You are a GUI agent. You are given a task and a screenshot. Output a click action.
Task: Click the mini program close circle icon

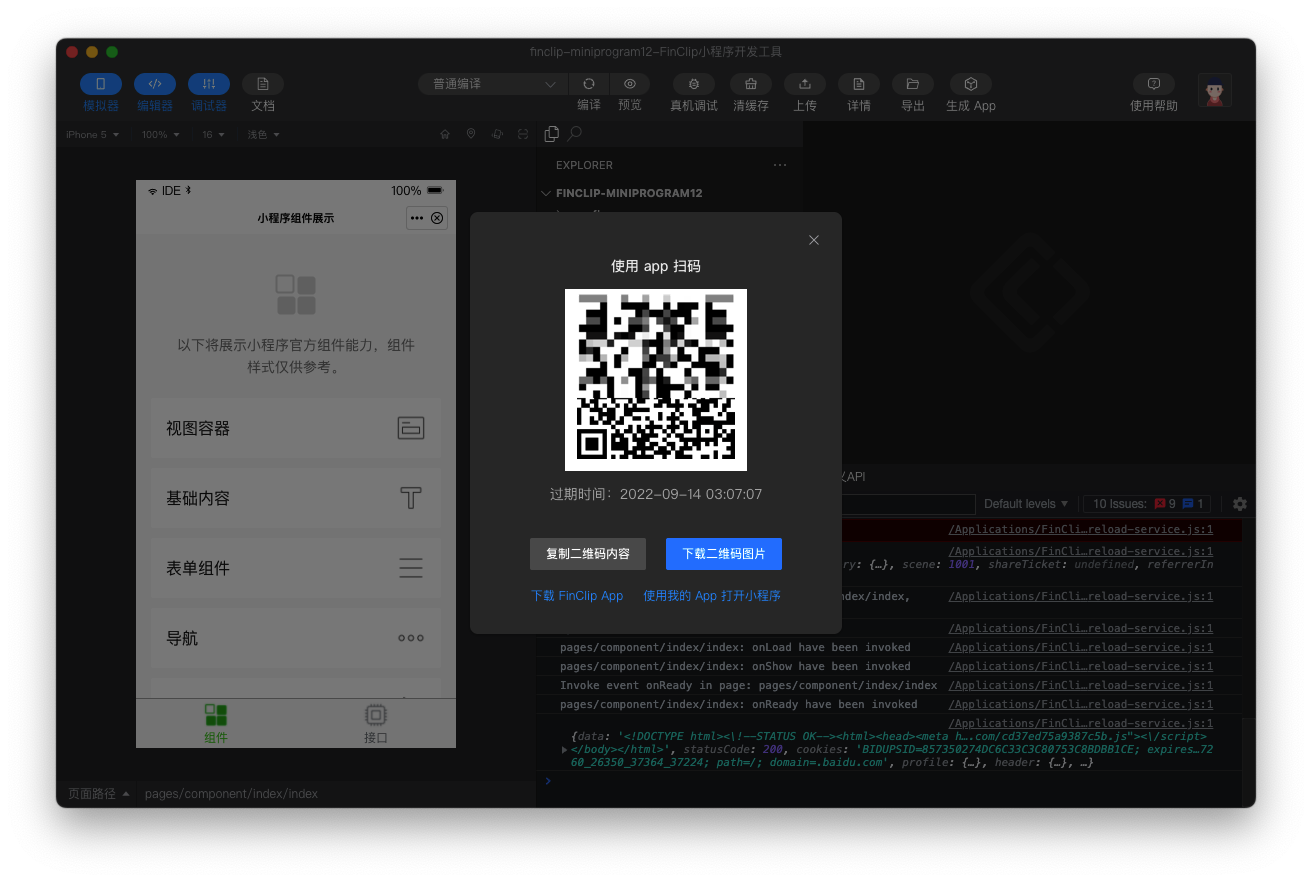[x=437, y=218]
